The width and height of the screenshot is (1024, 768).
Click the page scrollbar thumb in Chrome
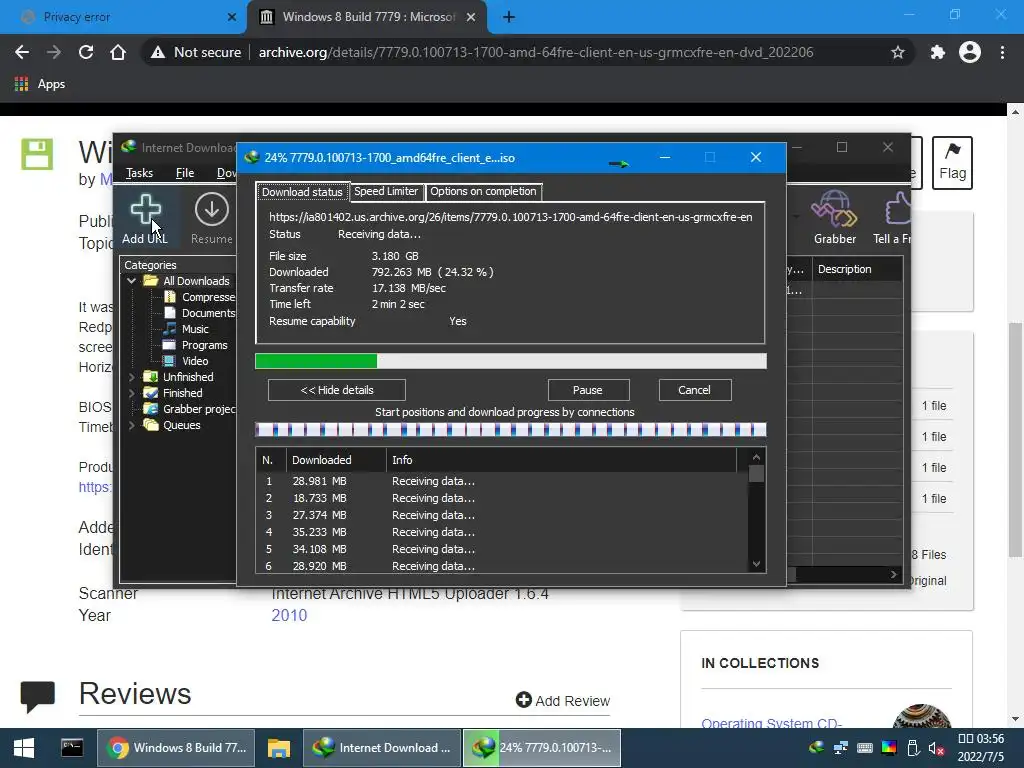click(x=1015, y=440)
